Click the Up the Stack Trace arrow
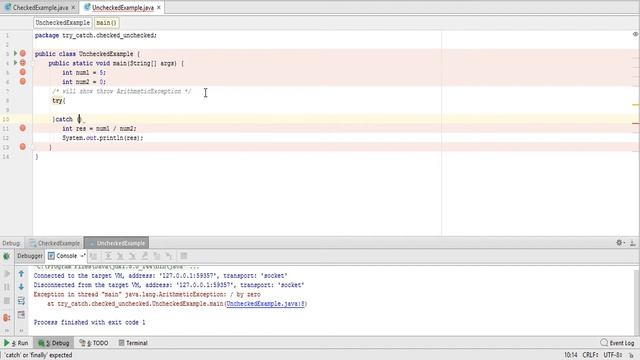640x360 pixels. click(21, 273)
